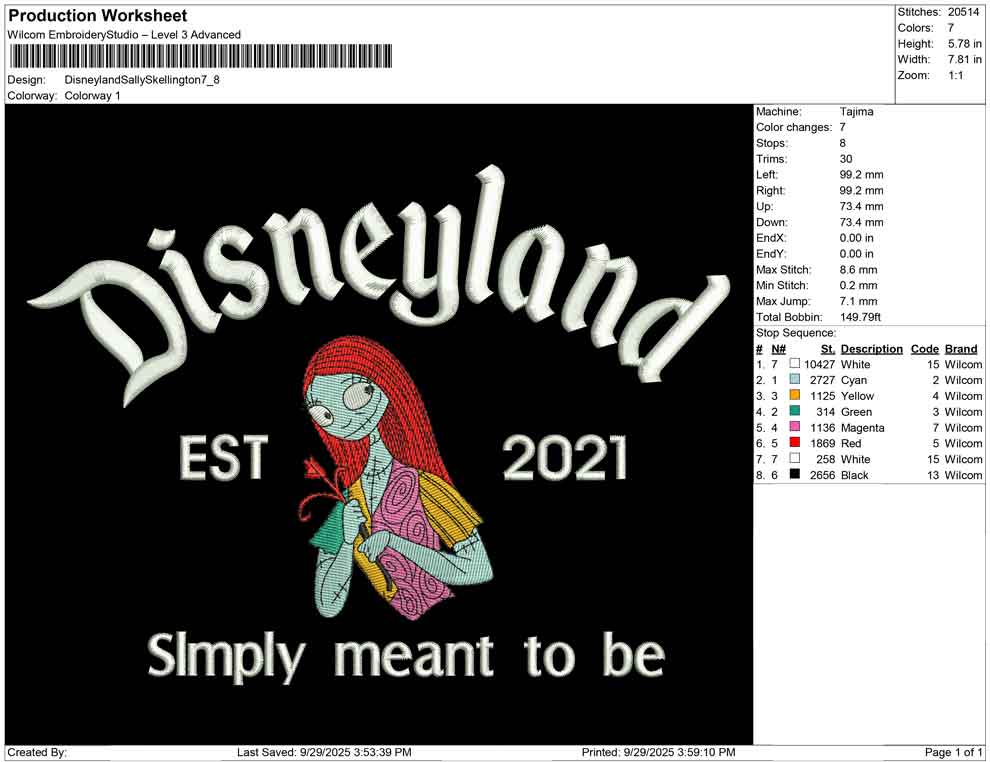Click the green color swatch in stop sequence

tap(794, 411)
